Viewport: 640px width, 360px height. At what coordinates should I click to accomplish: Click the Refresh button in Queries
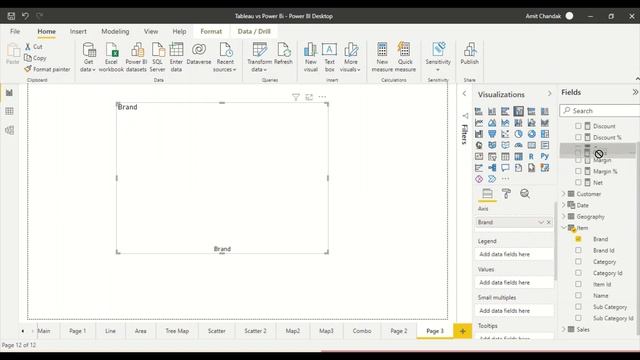283,53
